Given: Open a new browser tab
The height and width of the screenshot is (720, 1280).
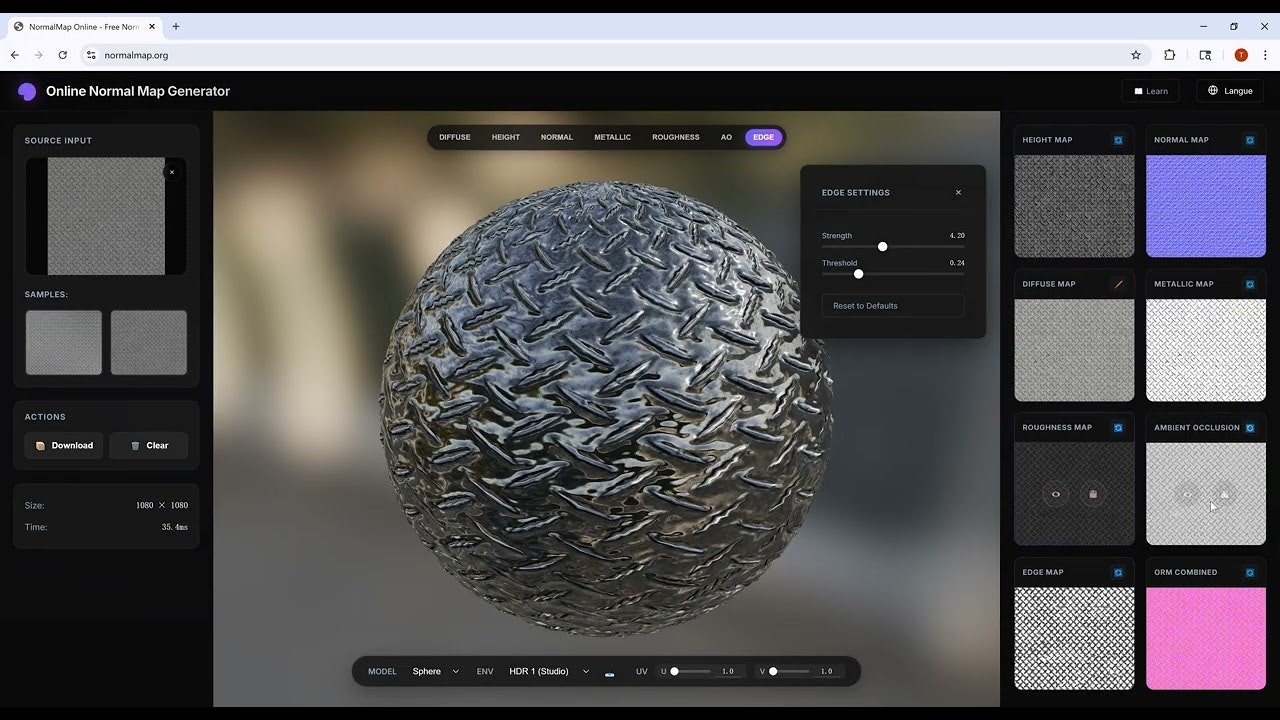Looking at the screenshot, I should pos(176,26).
